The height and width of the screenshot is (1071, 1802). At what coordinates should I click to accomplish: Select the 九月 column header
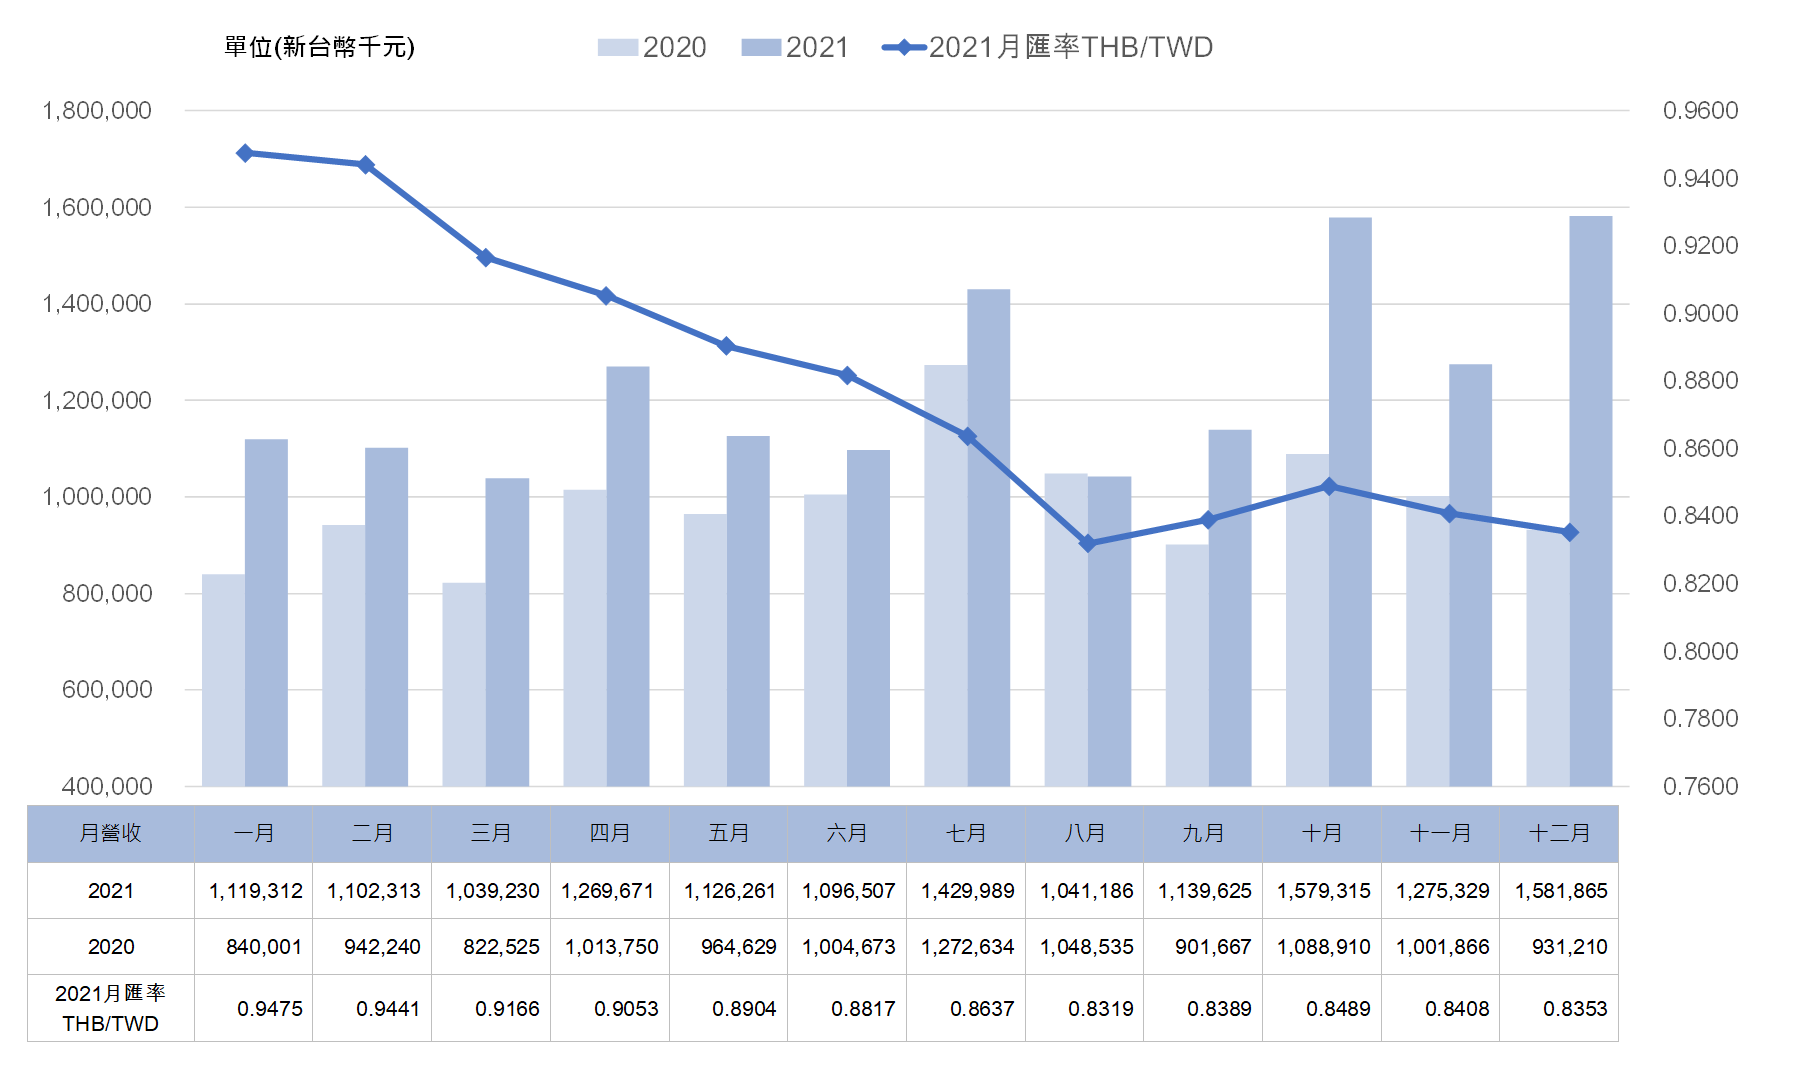coord(1203,833)
